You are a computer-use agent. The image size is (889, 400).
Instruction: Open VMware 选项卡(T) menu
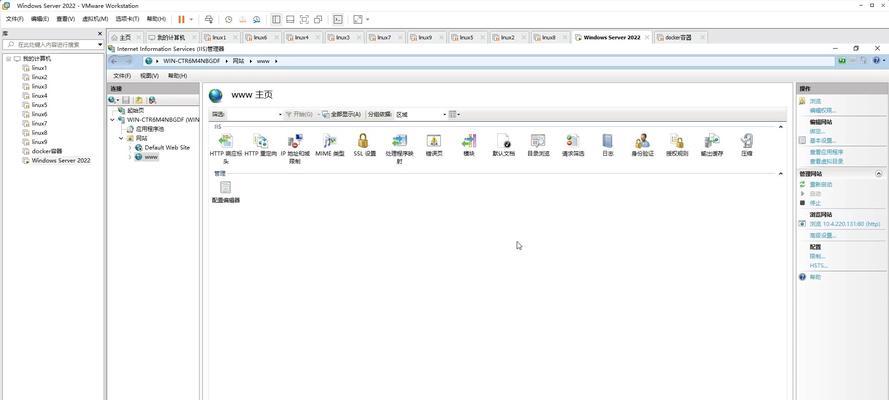(128, 19)
